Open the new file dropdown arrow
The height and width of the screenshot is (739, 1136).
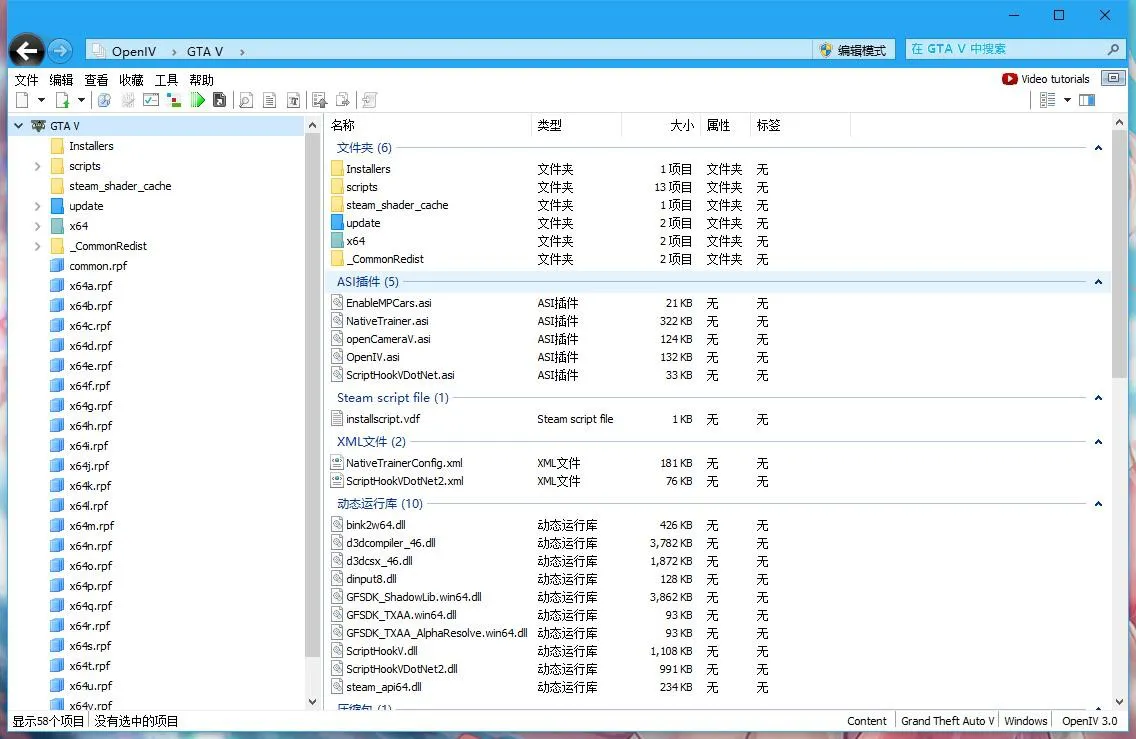tap(41, 100)
